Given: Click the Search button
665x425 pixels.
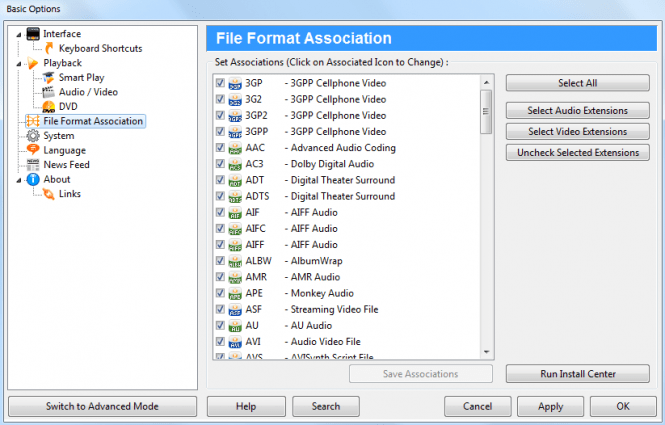Looking at the screenshot, I should (x=326, y=406).
